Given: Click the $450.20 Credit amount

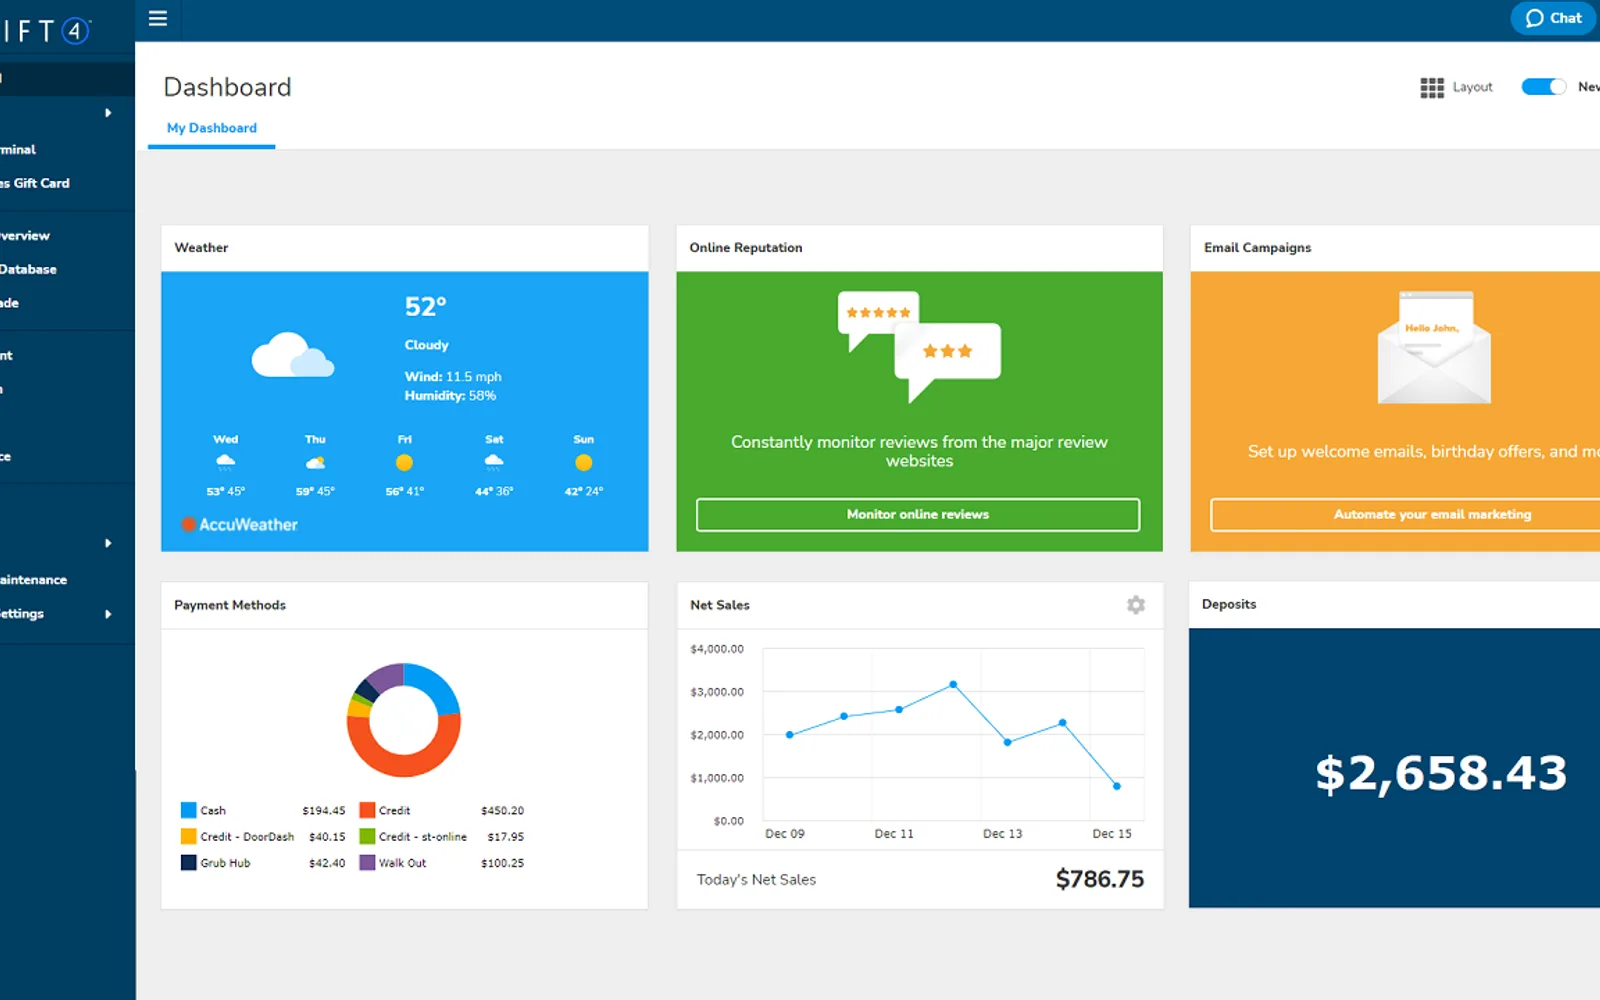Looking at the screenshot, I should coord(502,810).
